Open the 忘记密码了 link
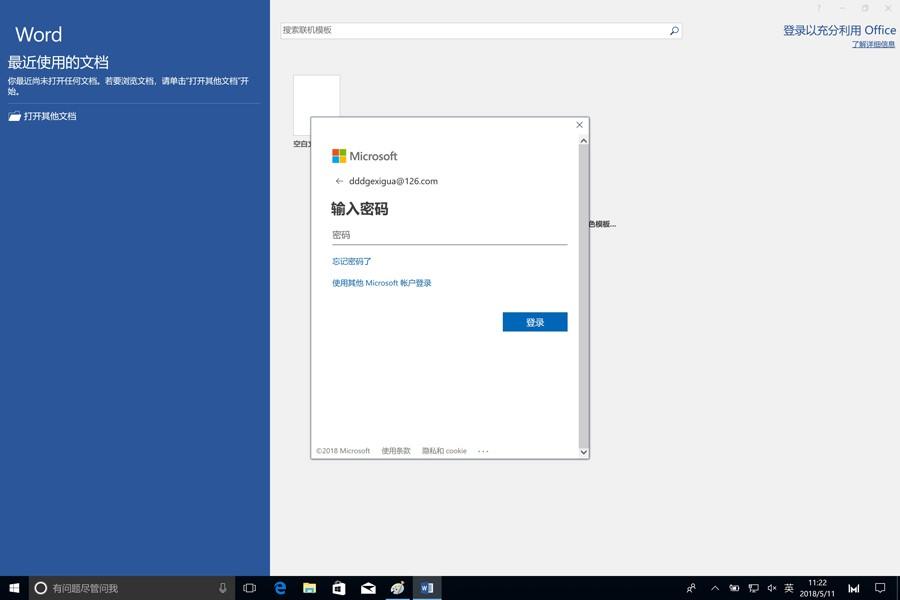Screen dimensions: 900x600 point(351,261)
